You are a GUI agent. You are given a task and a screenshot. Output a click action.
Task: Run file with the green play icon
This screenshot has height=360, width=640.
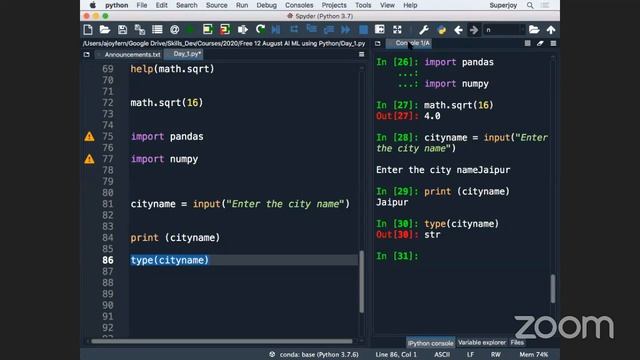[x=190, y=30]
